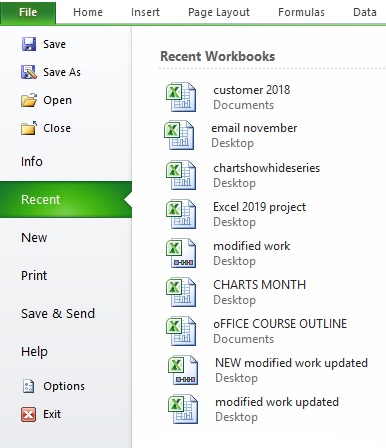Click the red Exit icon
The width and height of the screenshot is (386, 448).
(x=28, y=414)
